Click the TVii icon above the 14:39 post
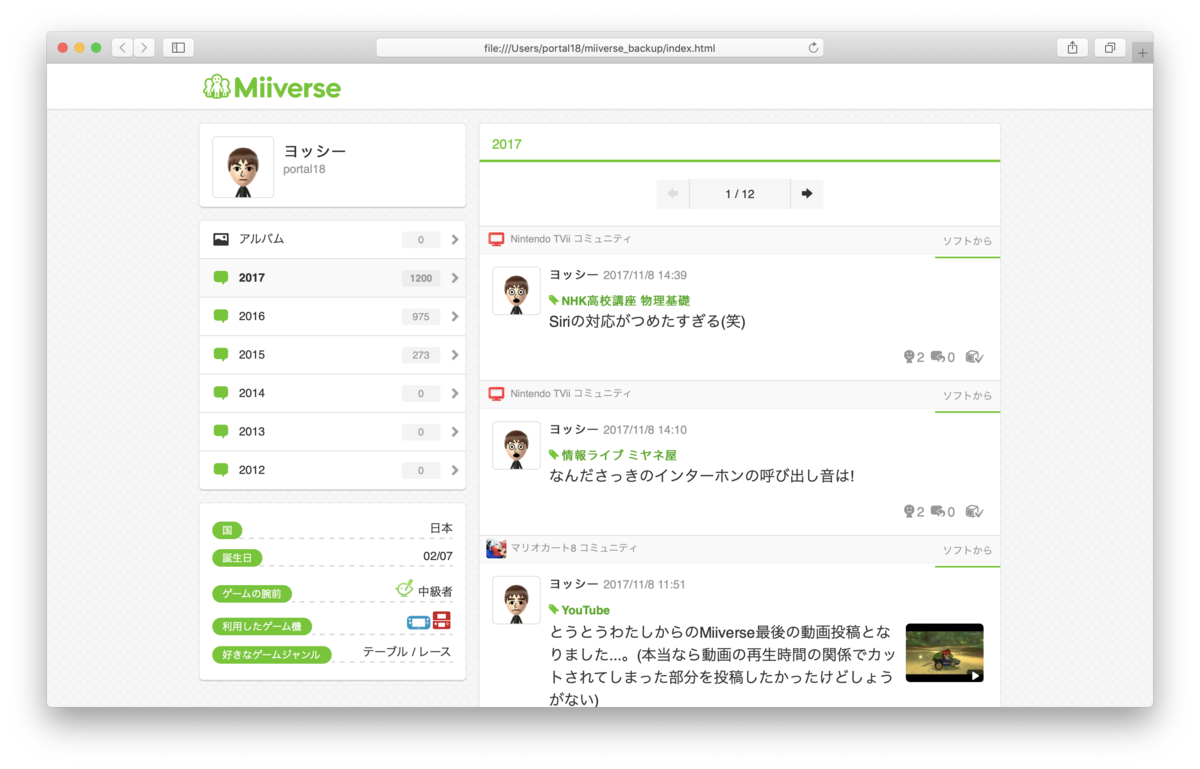The width and height of the screenshot is (1200, 769). pos(496,239)
